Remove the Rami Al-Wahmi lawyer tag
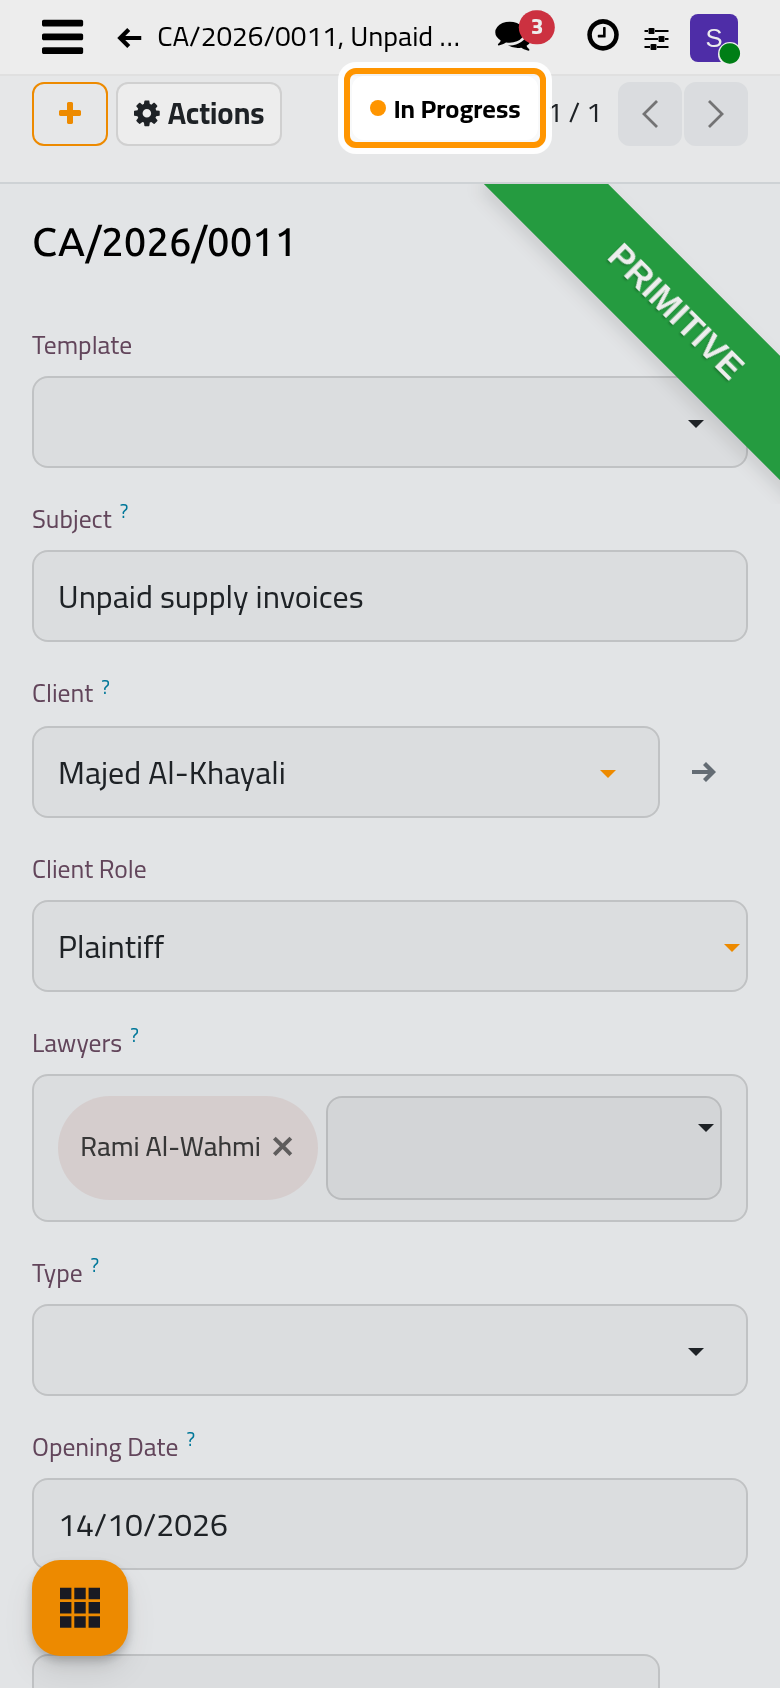Image resolution: width=780 pixels, height=1688 pixels. pos(283,1147)
